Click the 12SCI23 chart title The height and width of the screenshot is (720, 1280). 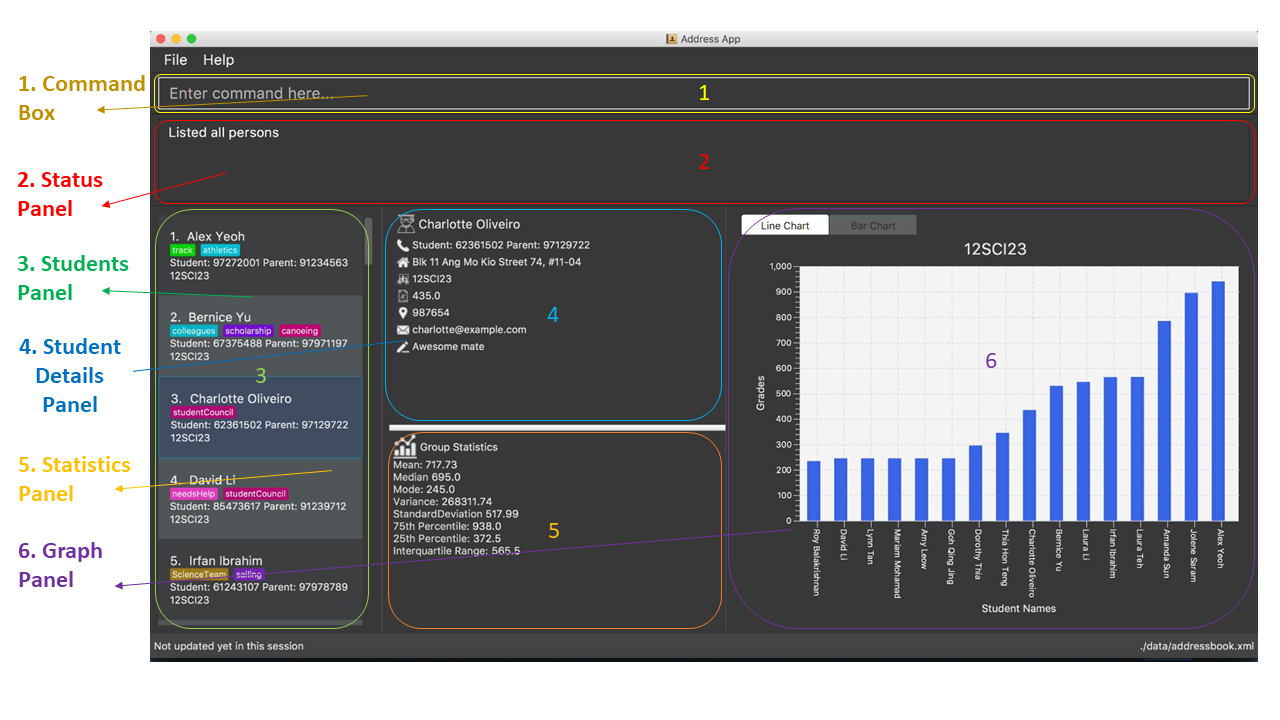click(995, 250)
